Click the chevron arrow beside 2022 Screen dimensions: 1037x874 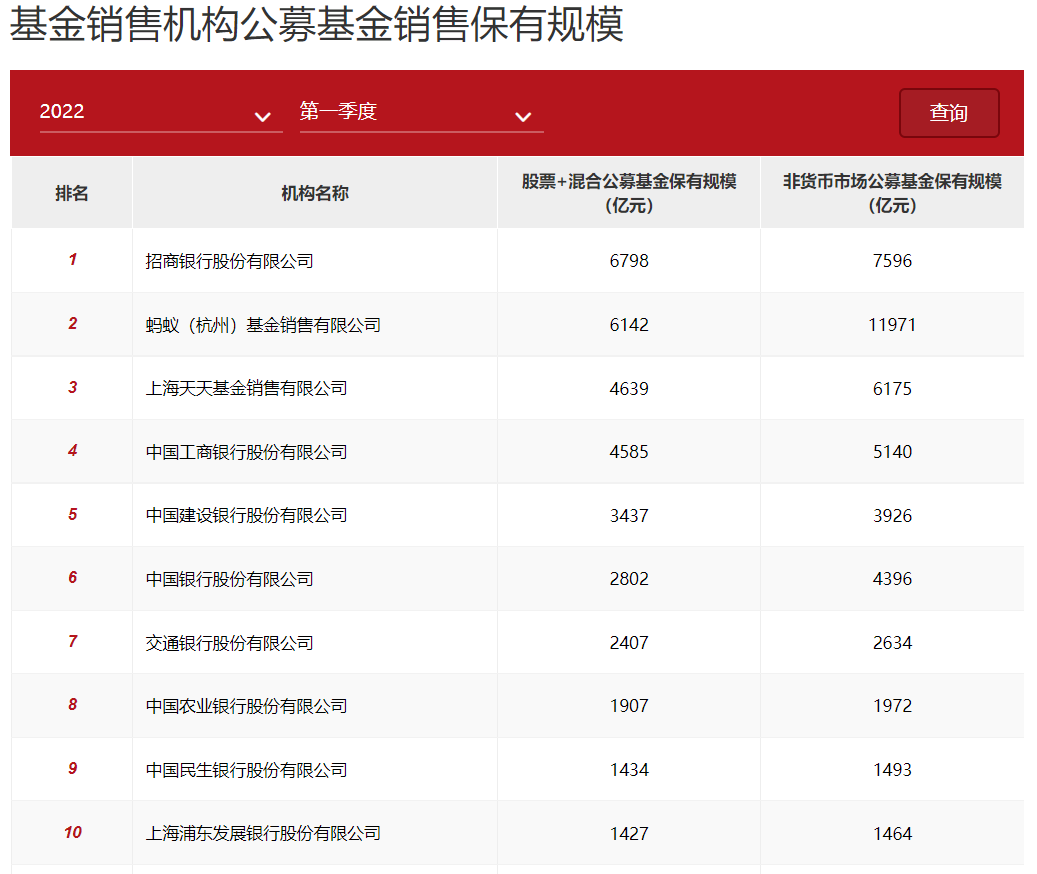pyautogui.click(x=263, y=117)
